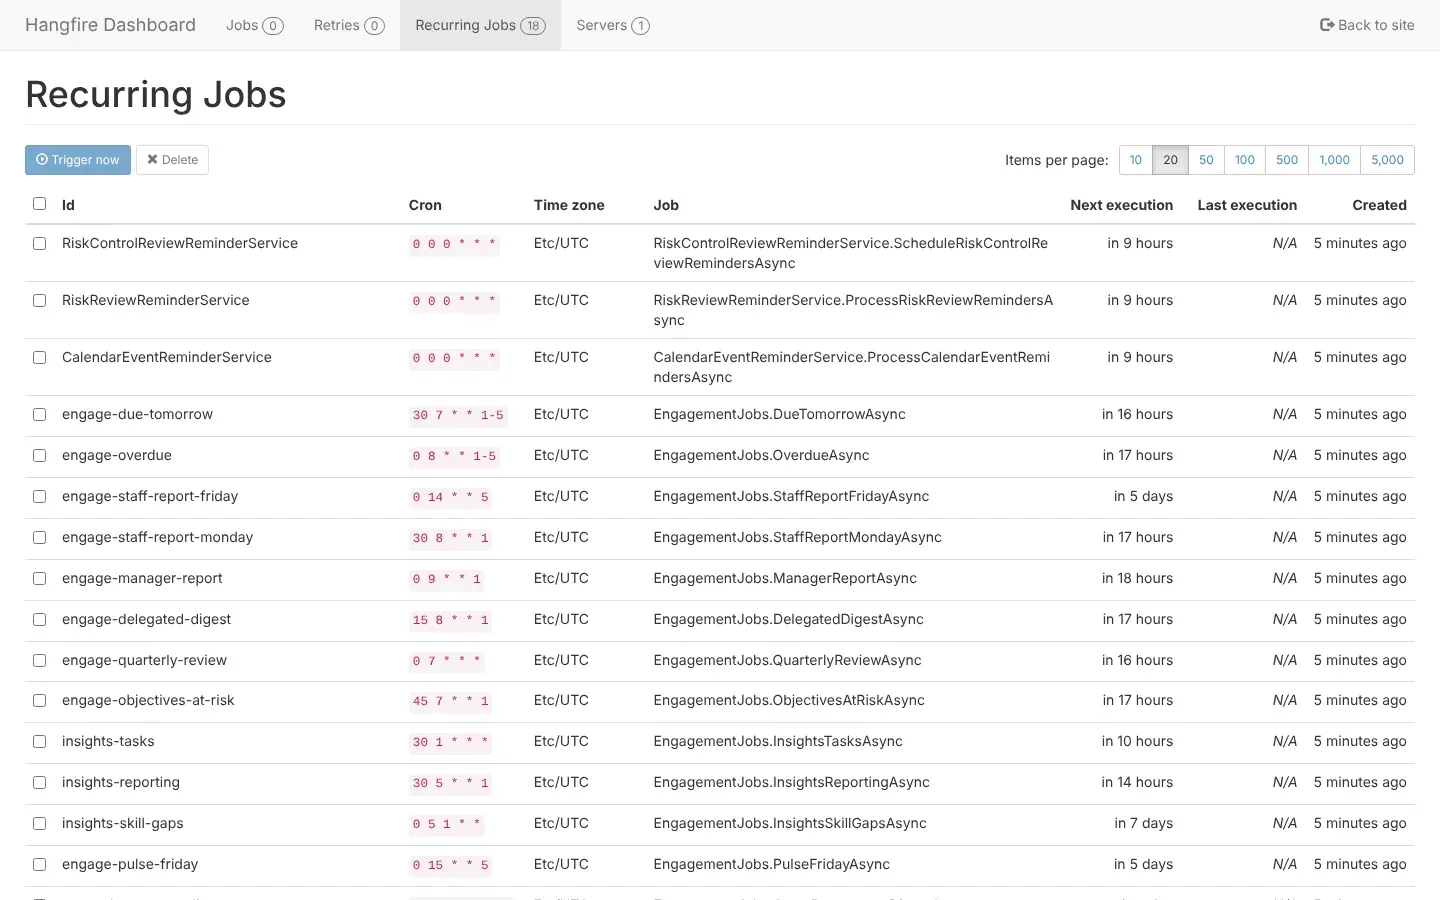
Task: Set items per page to 100
Action: click(x=1245, y=160)
